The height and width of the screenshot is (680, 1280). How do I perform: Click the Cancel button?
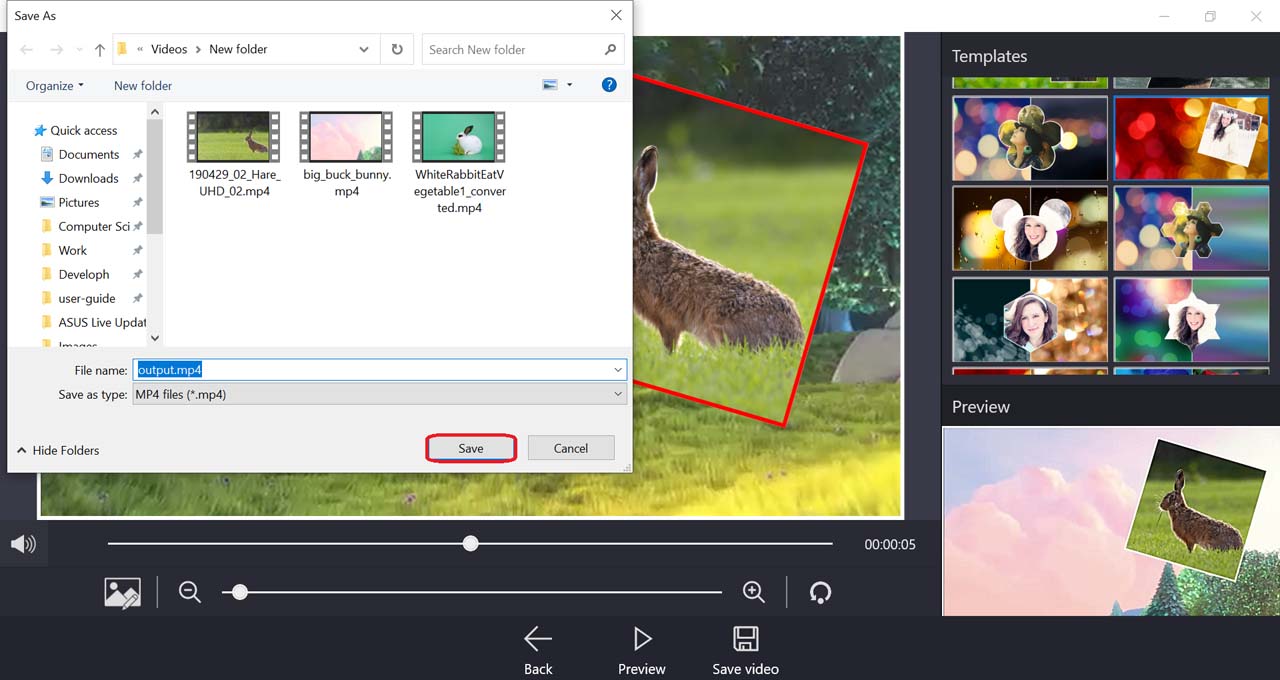tap(571, 448)
